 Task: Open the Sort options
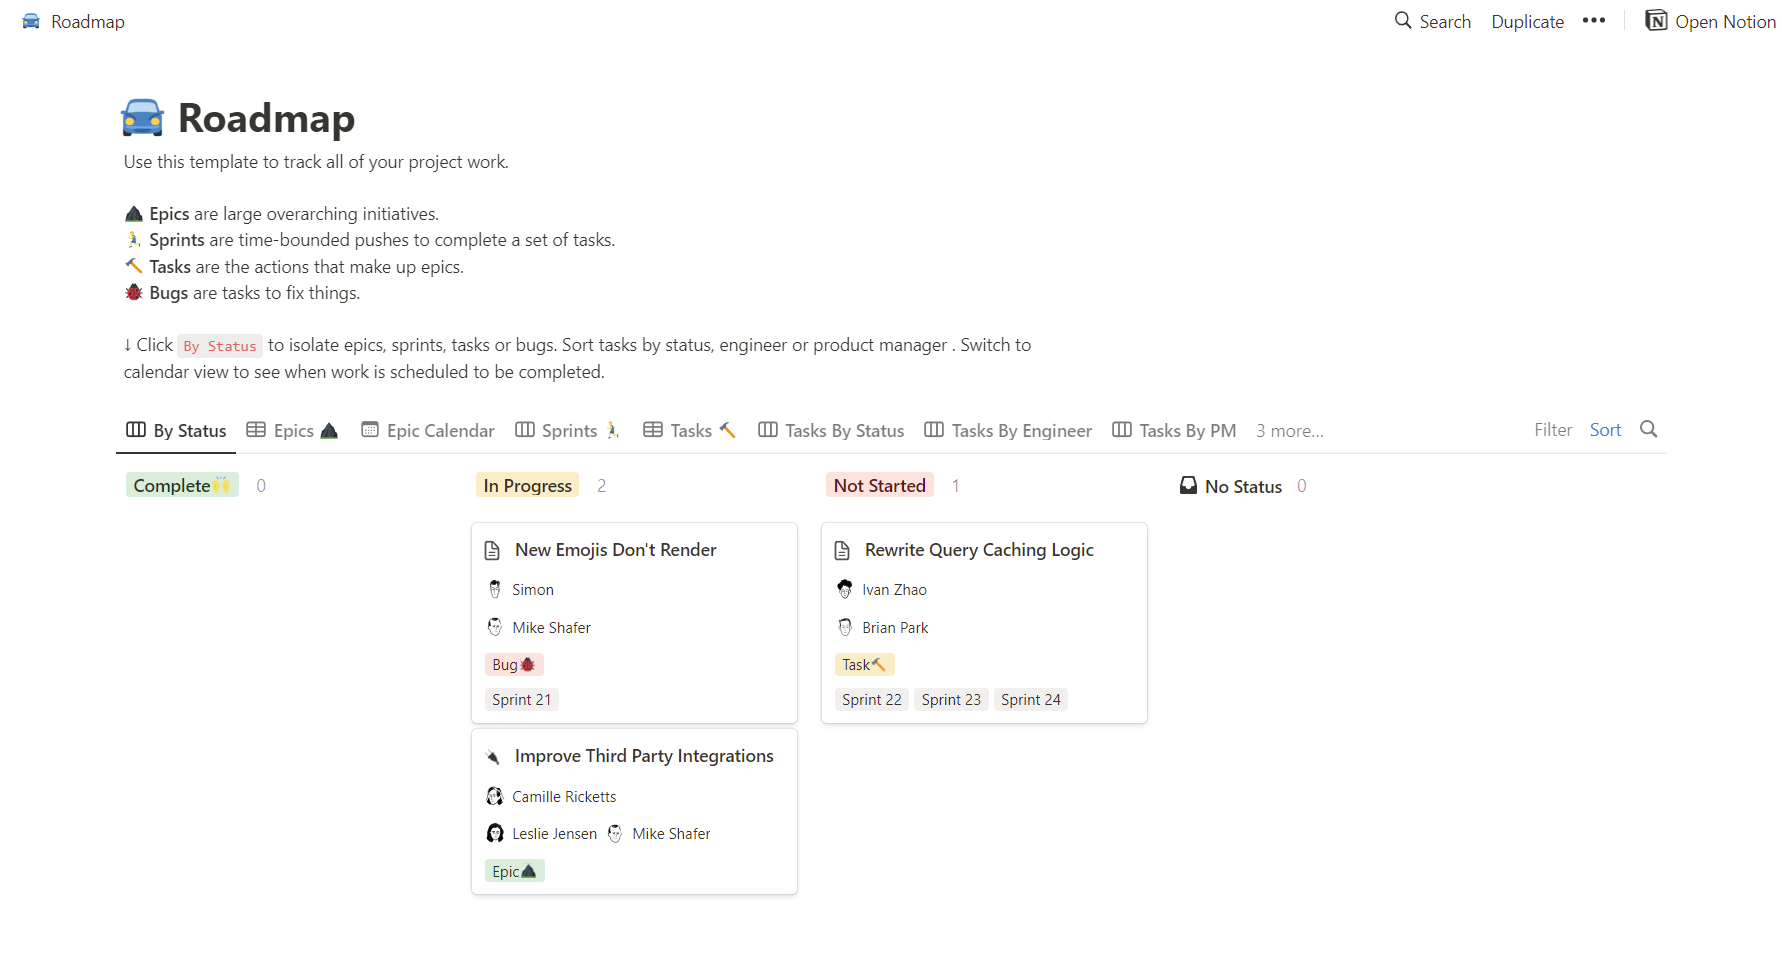pos(1605,429)
